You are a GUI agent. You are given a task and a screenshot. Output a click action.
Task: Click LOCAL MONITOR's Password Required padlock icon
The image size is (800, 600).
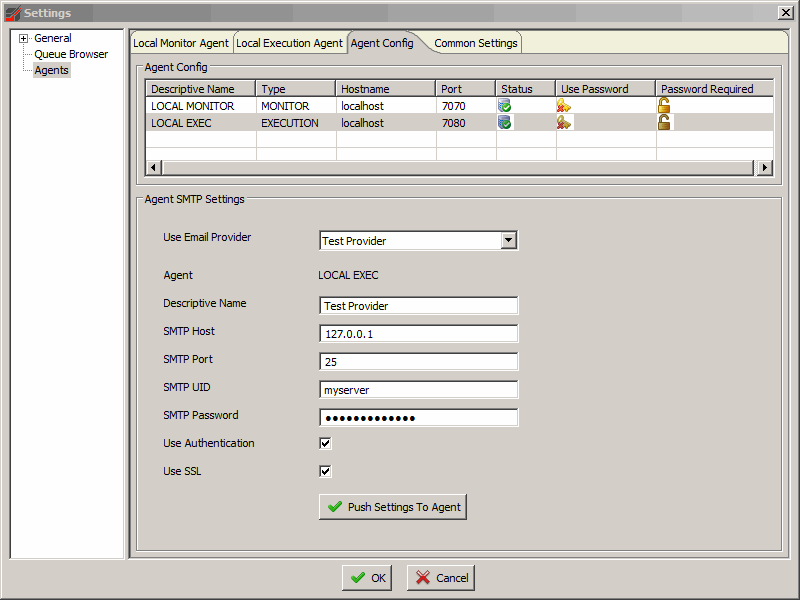tap(664, 105)
